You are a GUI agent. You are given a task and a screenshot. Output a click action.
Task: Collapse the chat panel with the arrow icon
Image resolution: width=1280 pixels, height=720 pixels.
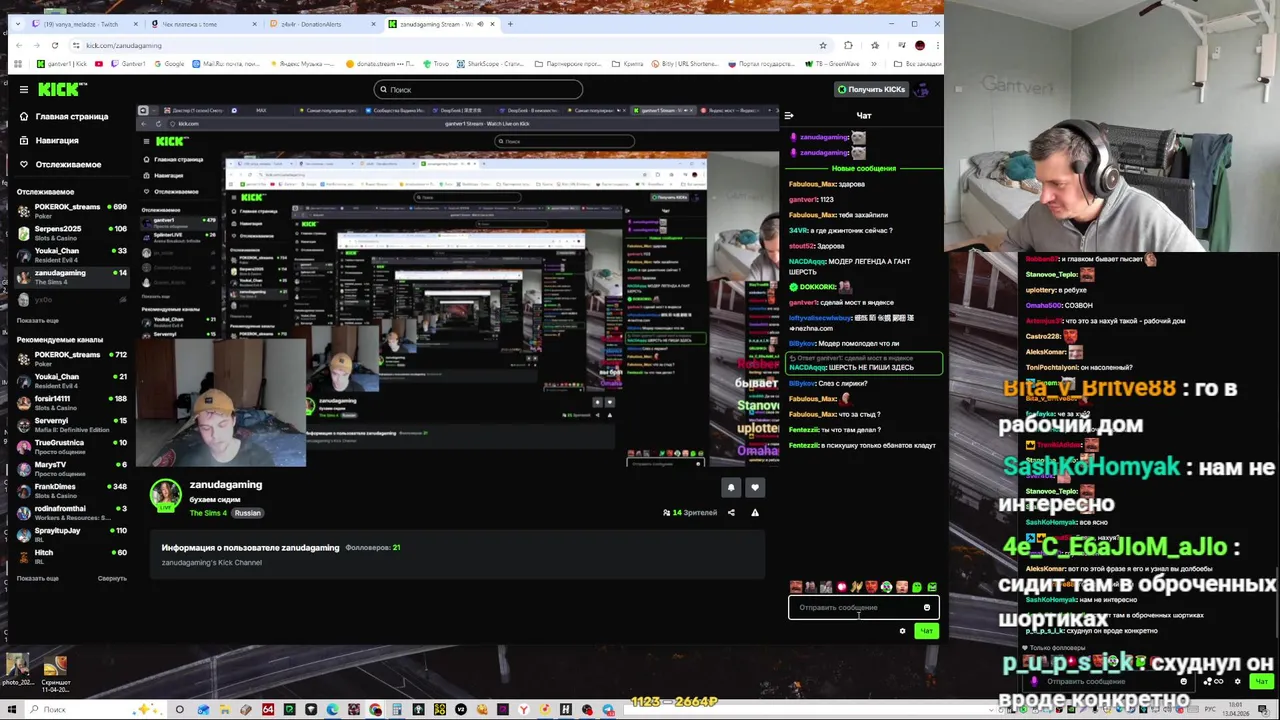coord(789,116)
